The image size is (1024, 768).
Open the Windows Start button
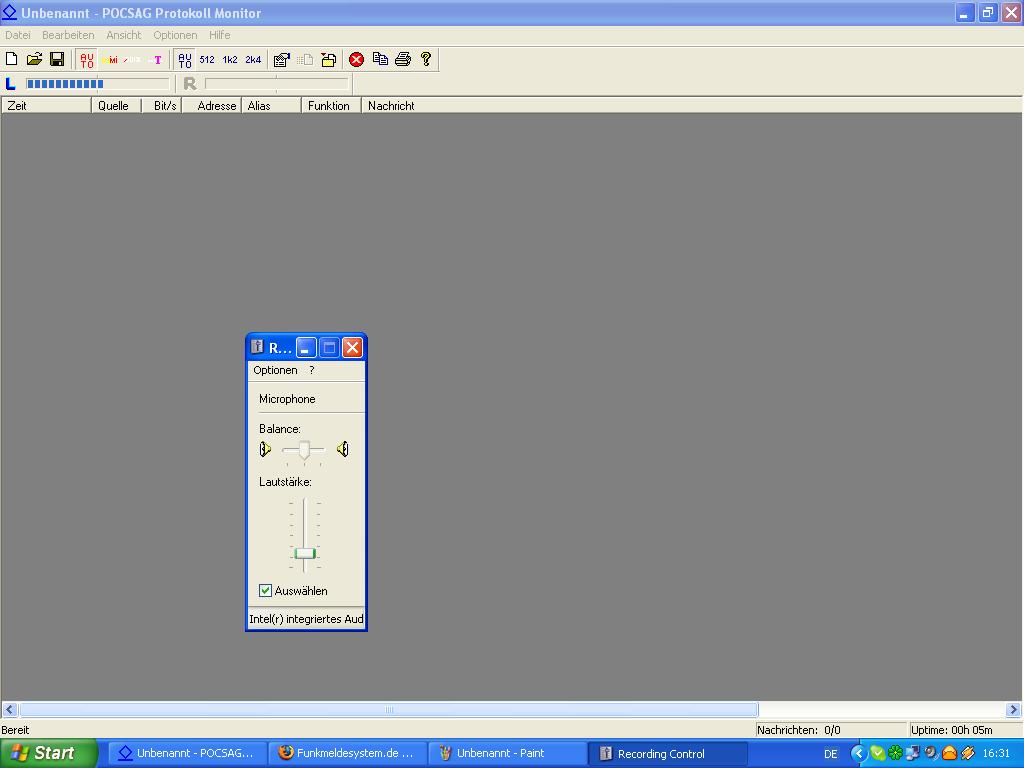[x=48, y=753]
